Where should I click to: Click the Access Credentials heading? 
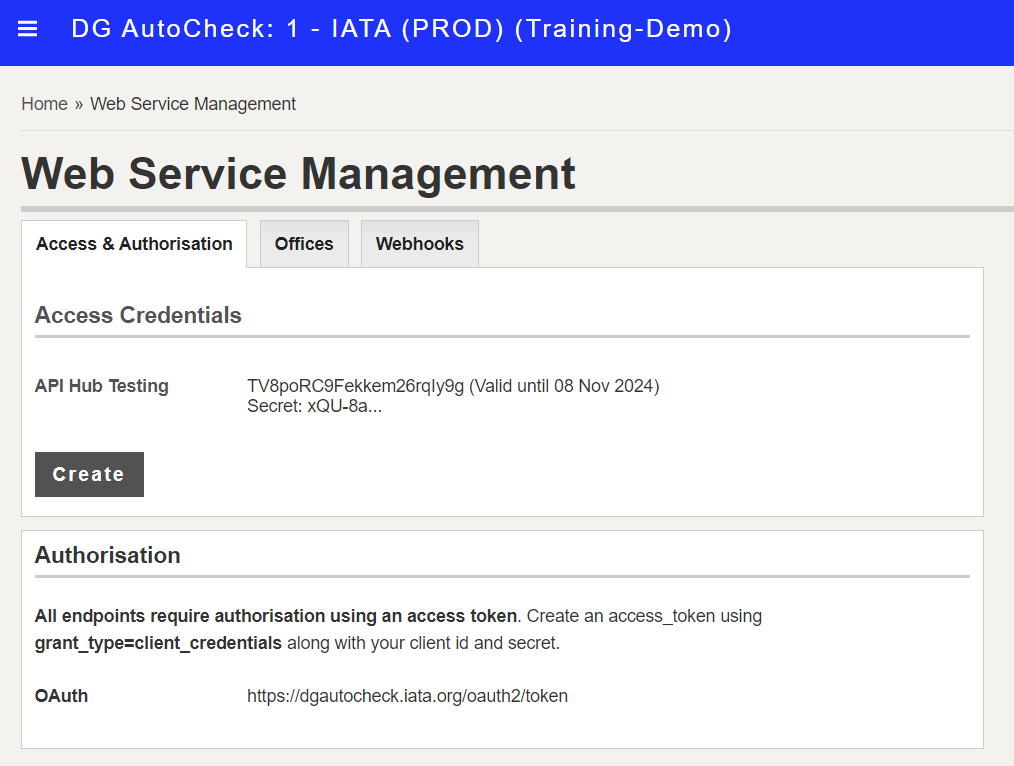click(138, 315)
